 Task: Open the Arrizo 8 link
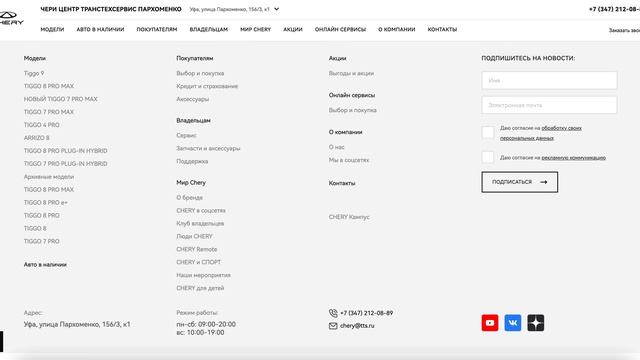tap(36, 138)
